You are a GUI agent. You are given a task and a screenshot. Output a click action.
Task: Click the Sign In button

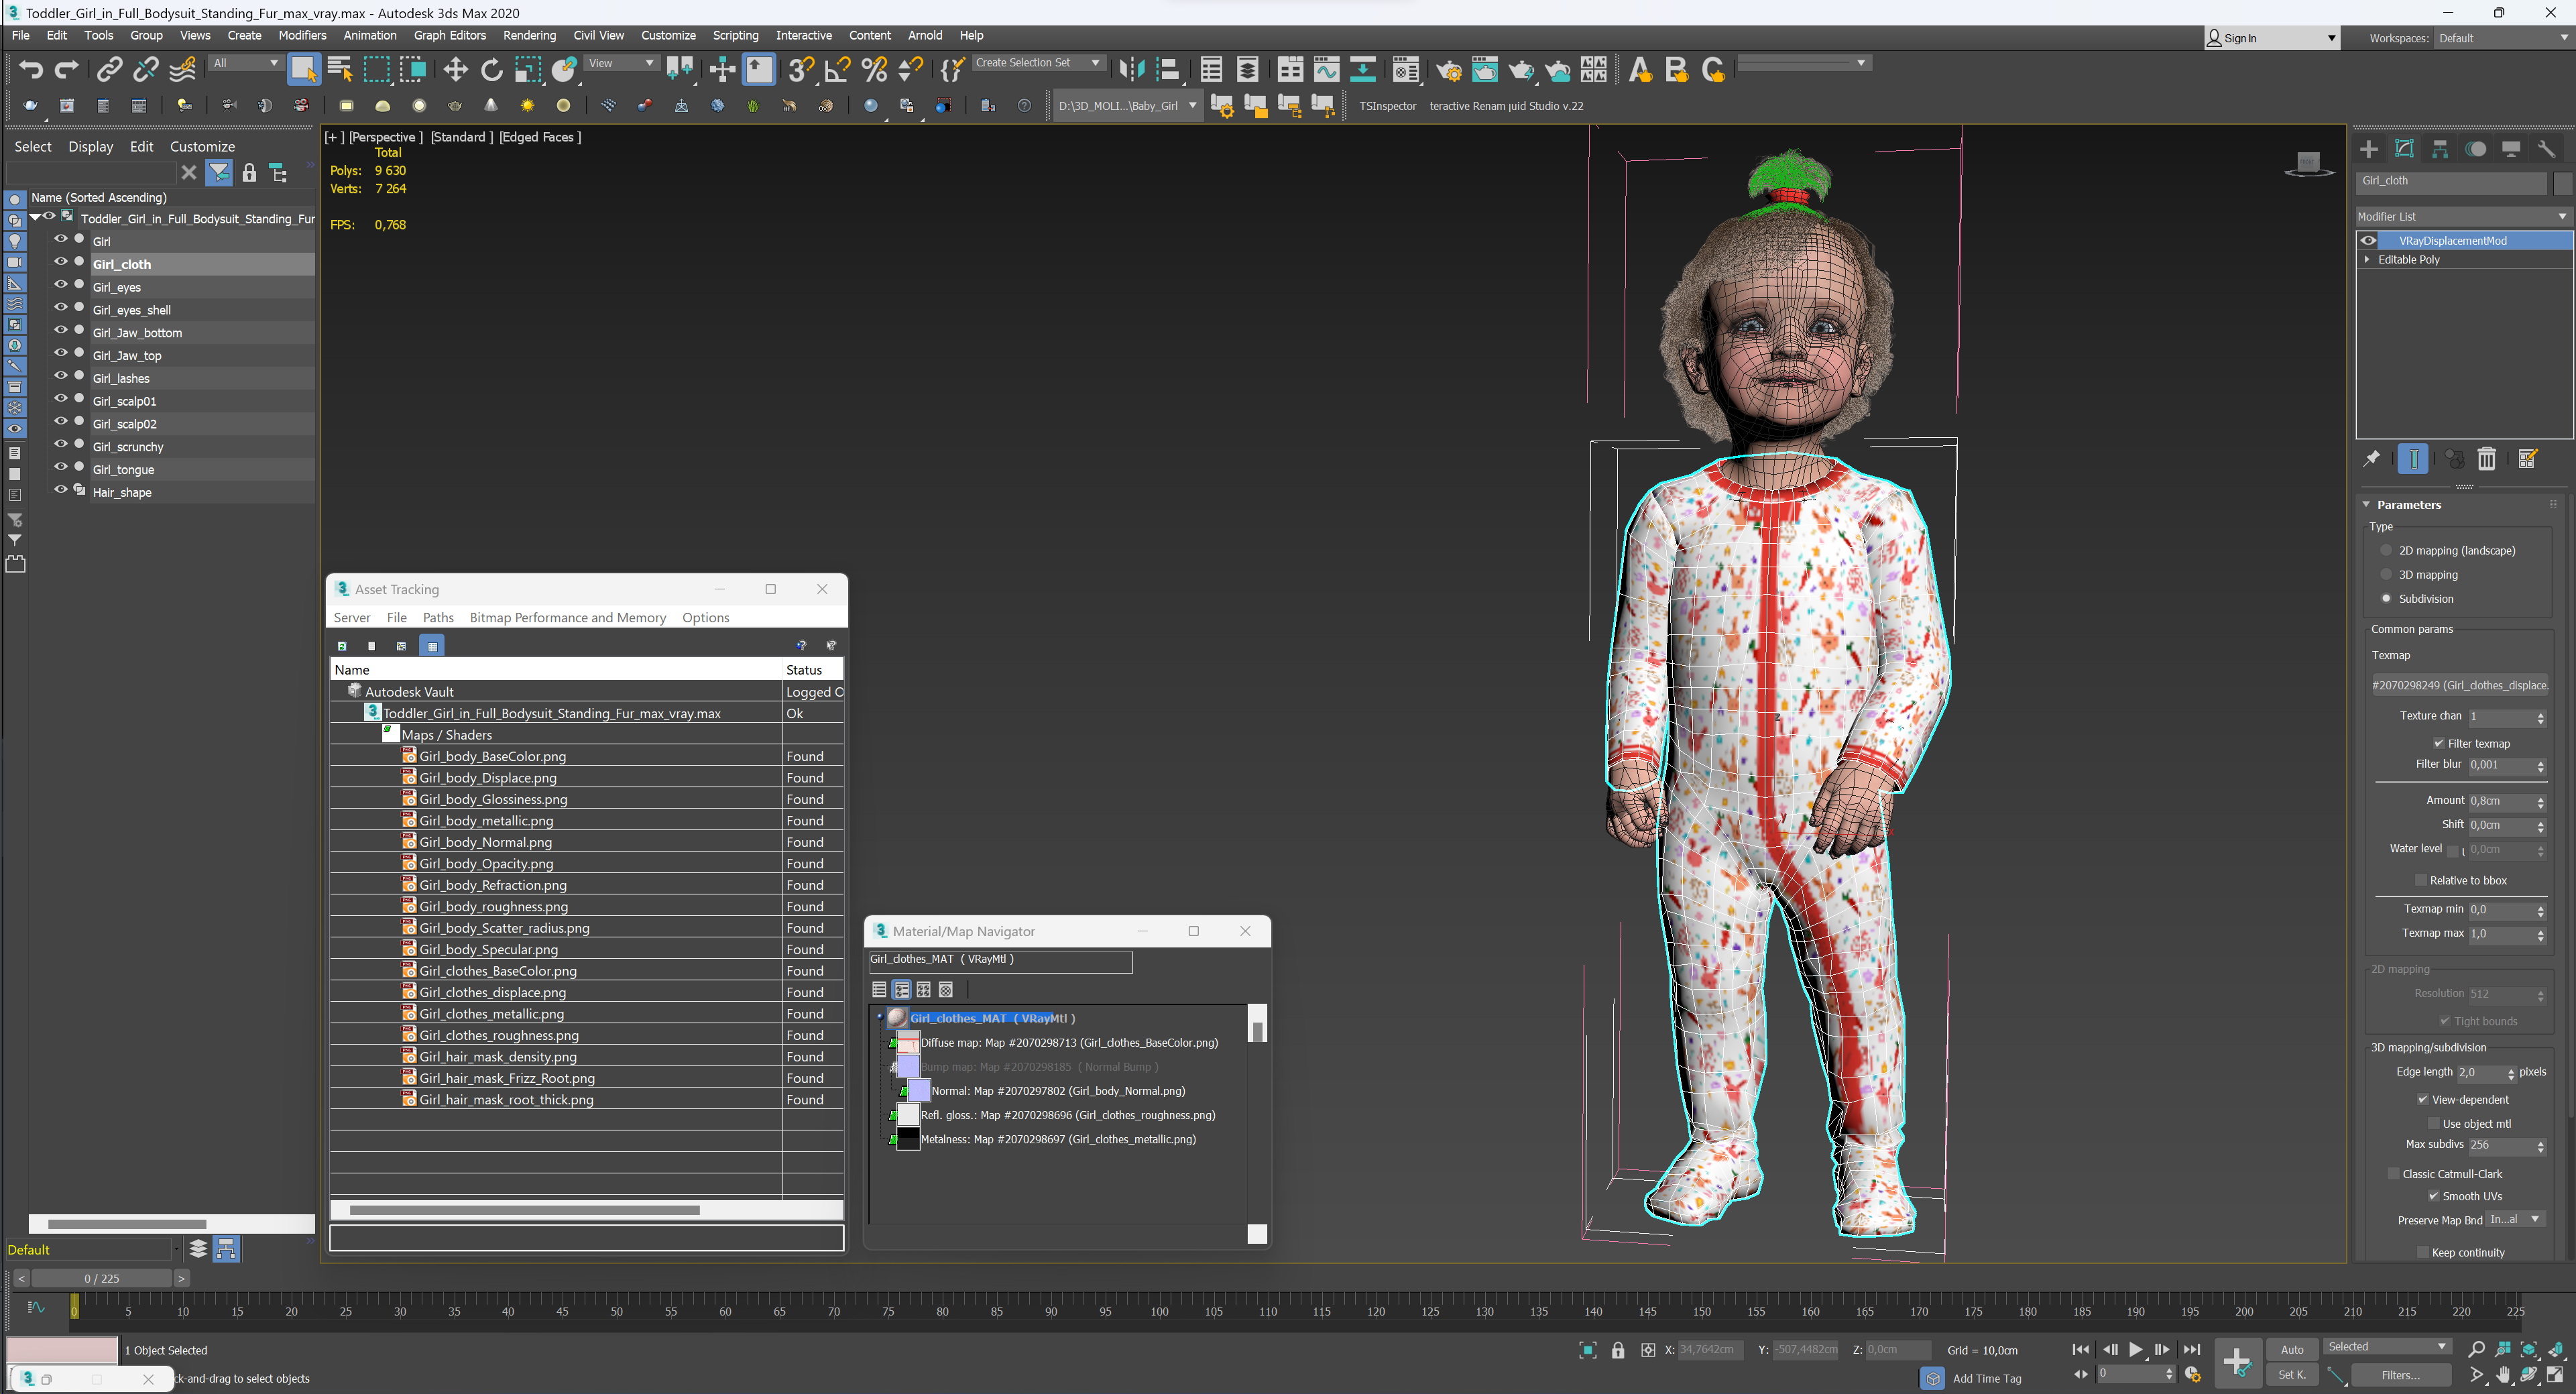click(2271, 38)
